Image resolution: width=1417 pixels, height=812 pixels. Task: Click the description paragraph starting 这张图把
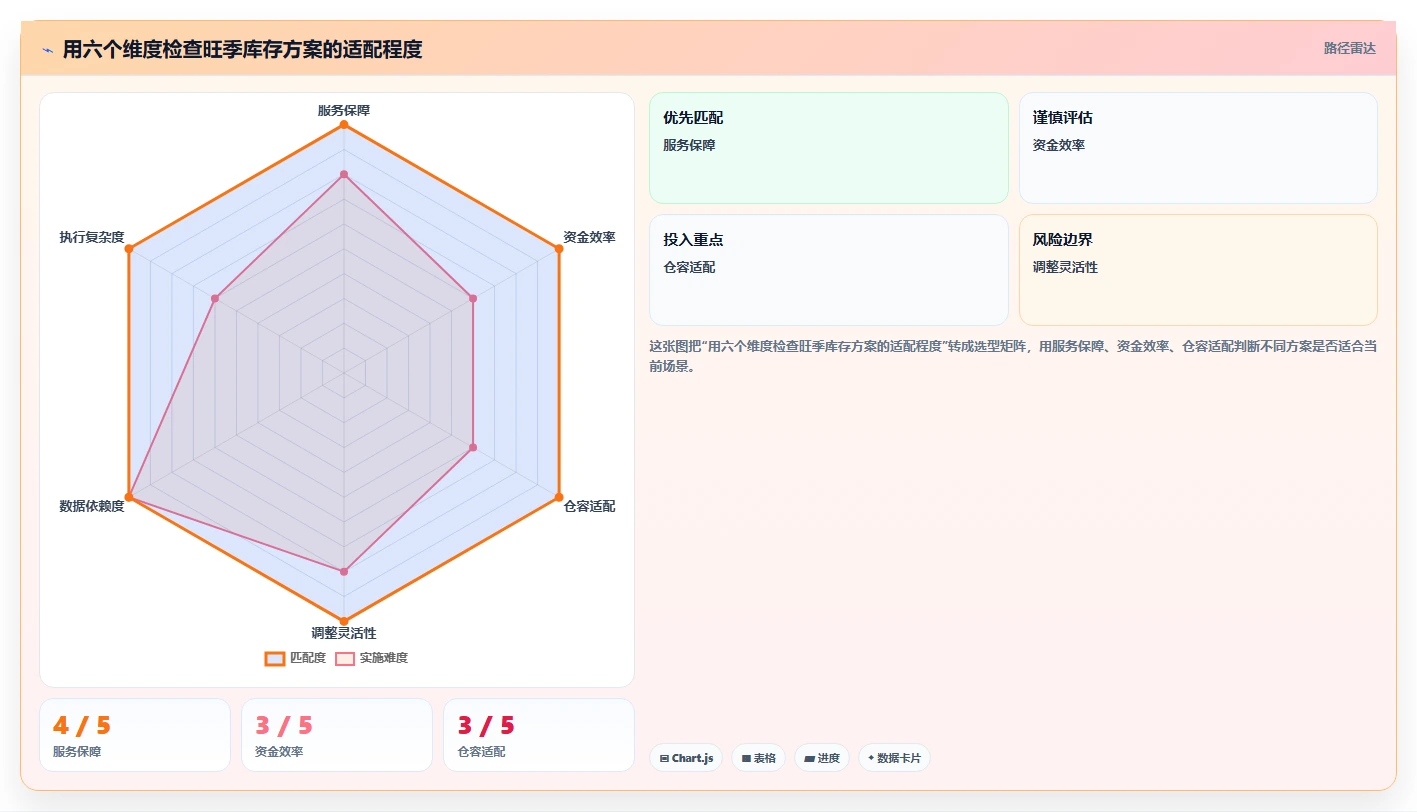coord(1013,356)
